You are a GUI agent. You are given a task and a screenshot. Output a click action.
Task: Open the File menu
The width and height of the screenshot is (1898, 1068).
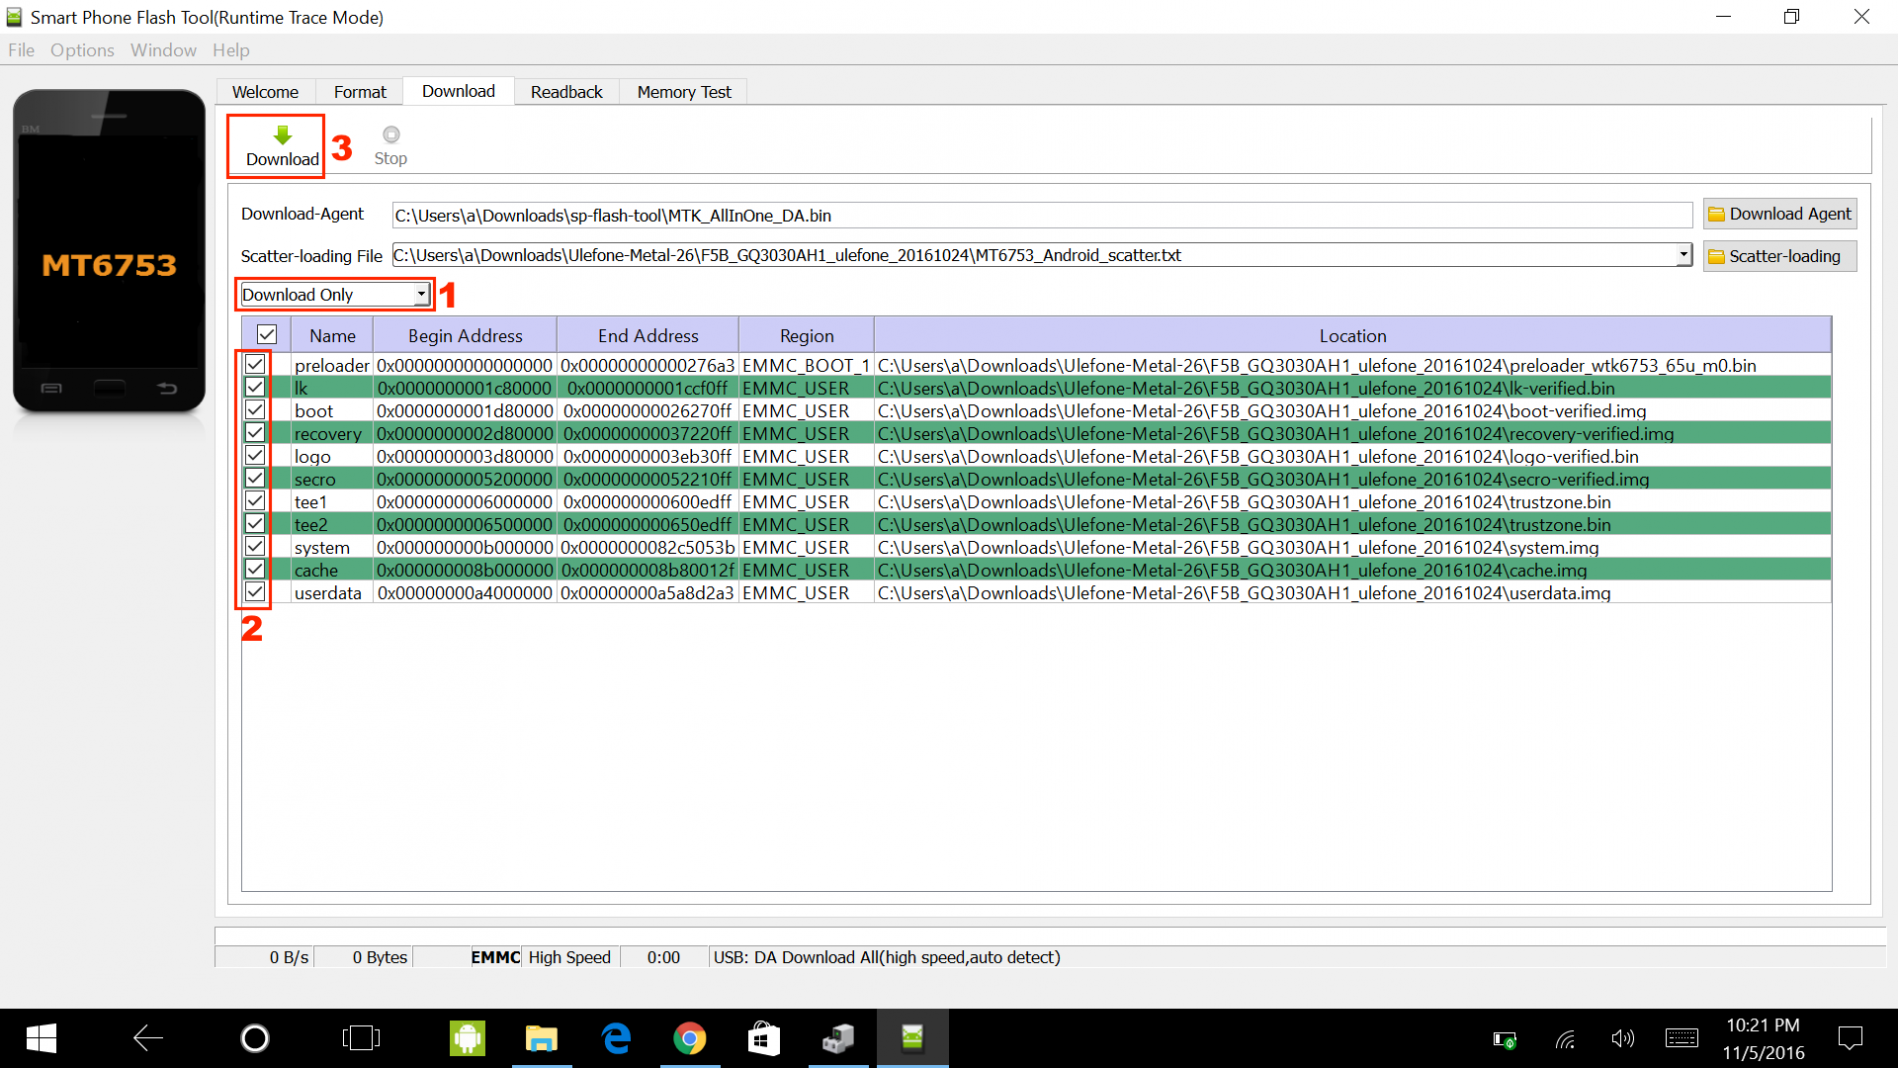(x=21, y=50)
